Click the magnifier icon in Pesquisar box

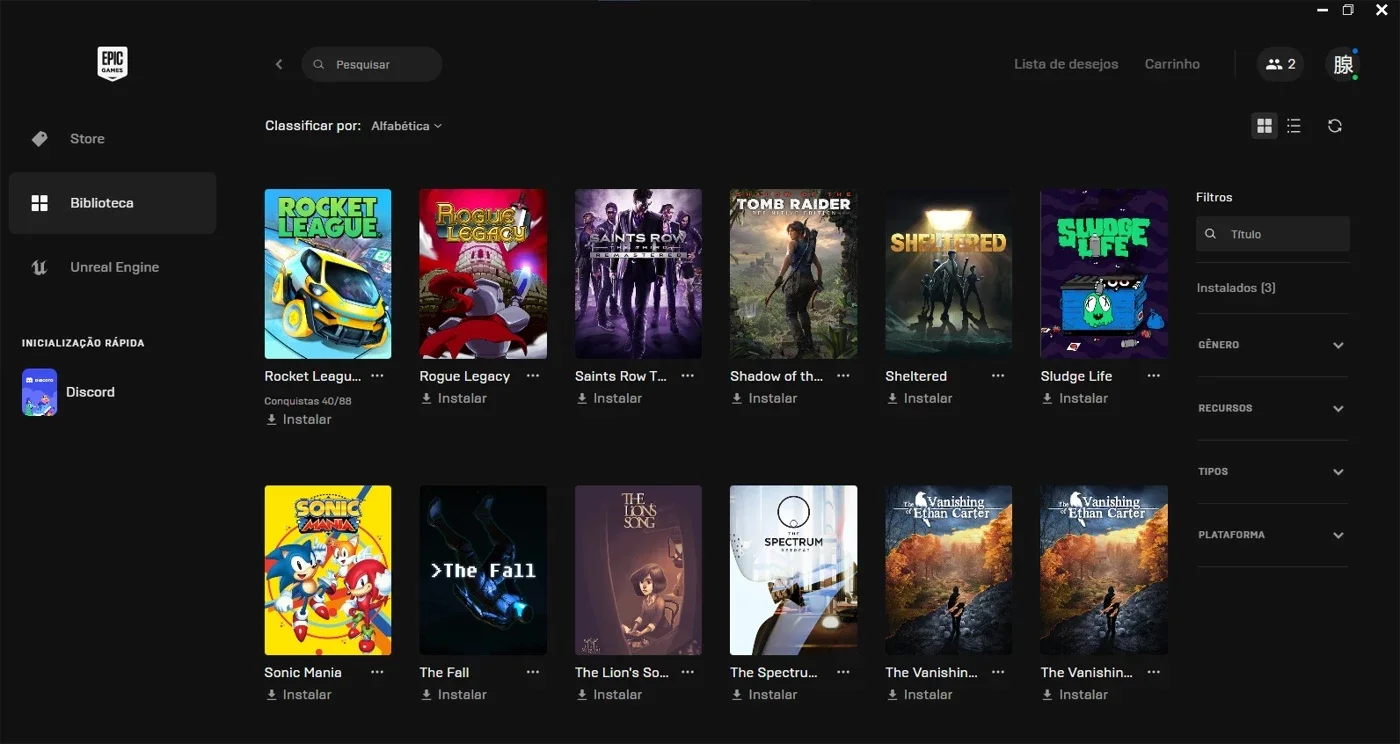pos(319,64)
